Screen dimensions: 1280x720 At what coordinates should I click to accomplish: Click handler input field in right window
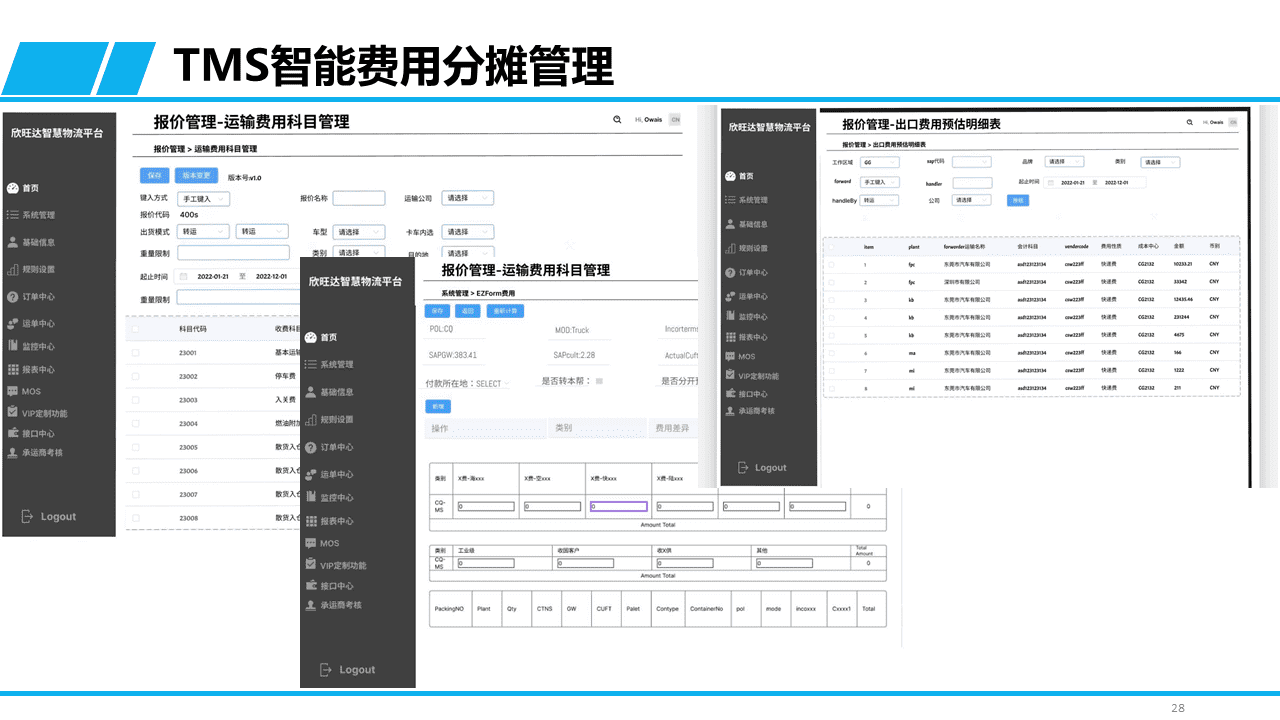(x=972, y=183)
